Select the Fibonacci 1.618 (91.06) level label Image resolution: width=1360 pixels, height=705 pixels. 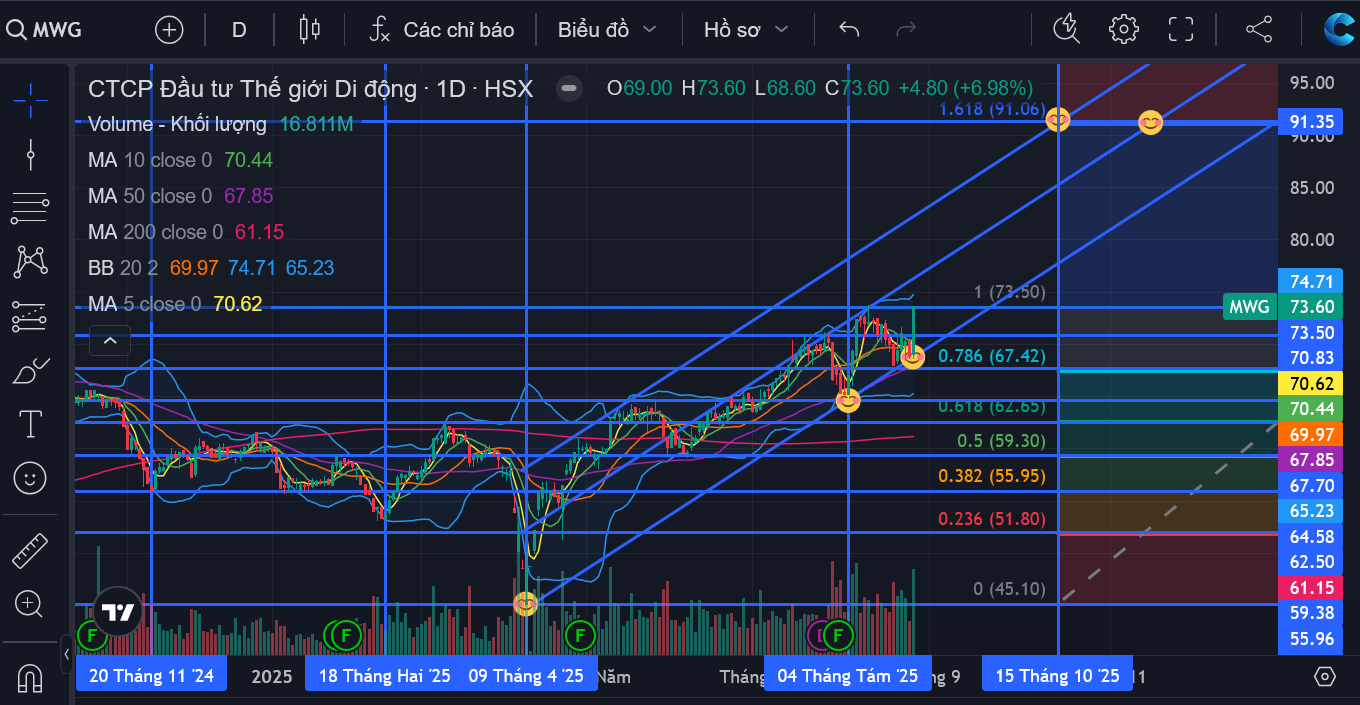(x=991, y=109)
